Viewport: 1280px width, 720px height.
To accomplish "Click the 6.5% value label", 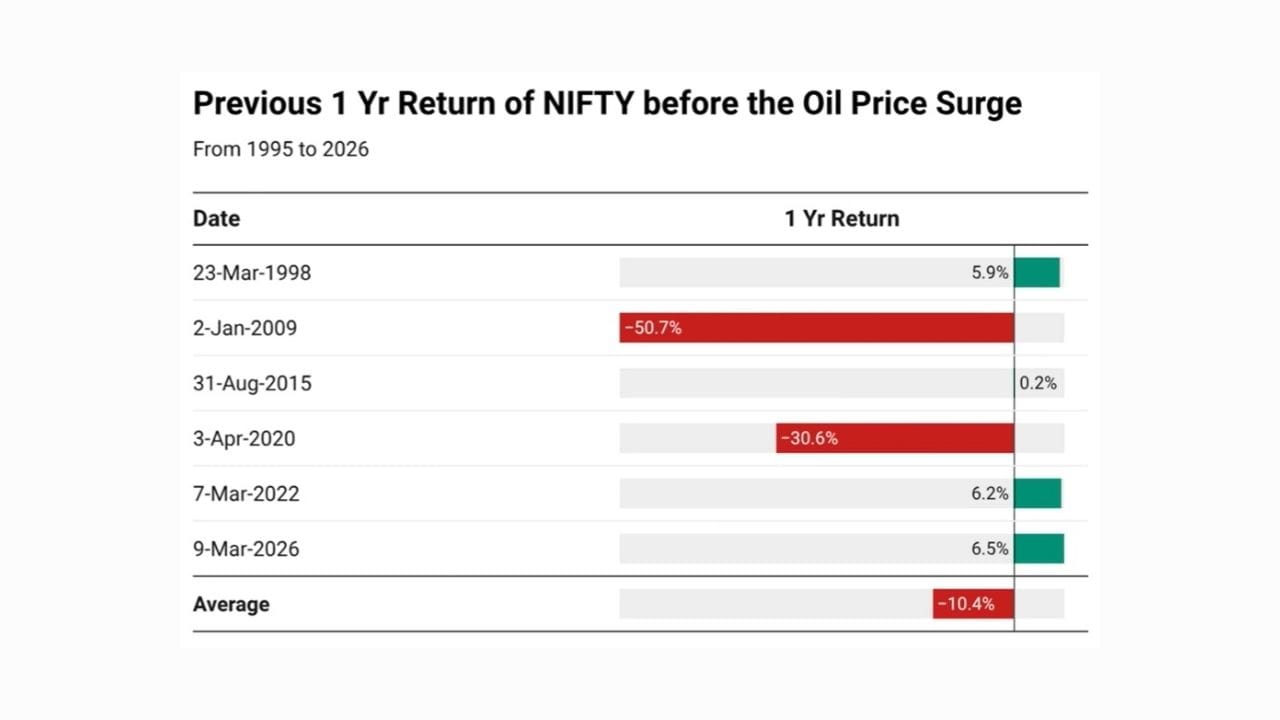I will click(x=990, y=549).
